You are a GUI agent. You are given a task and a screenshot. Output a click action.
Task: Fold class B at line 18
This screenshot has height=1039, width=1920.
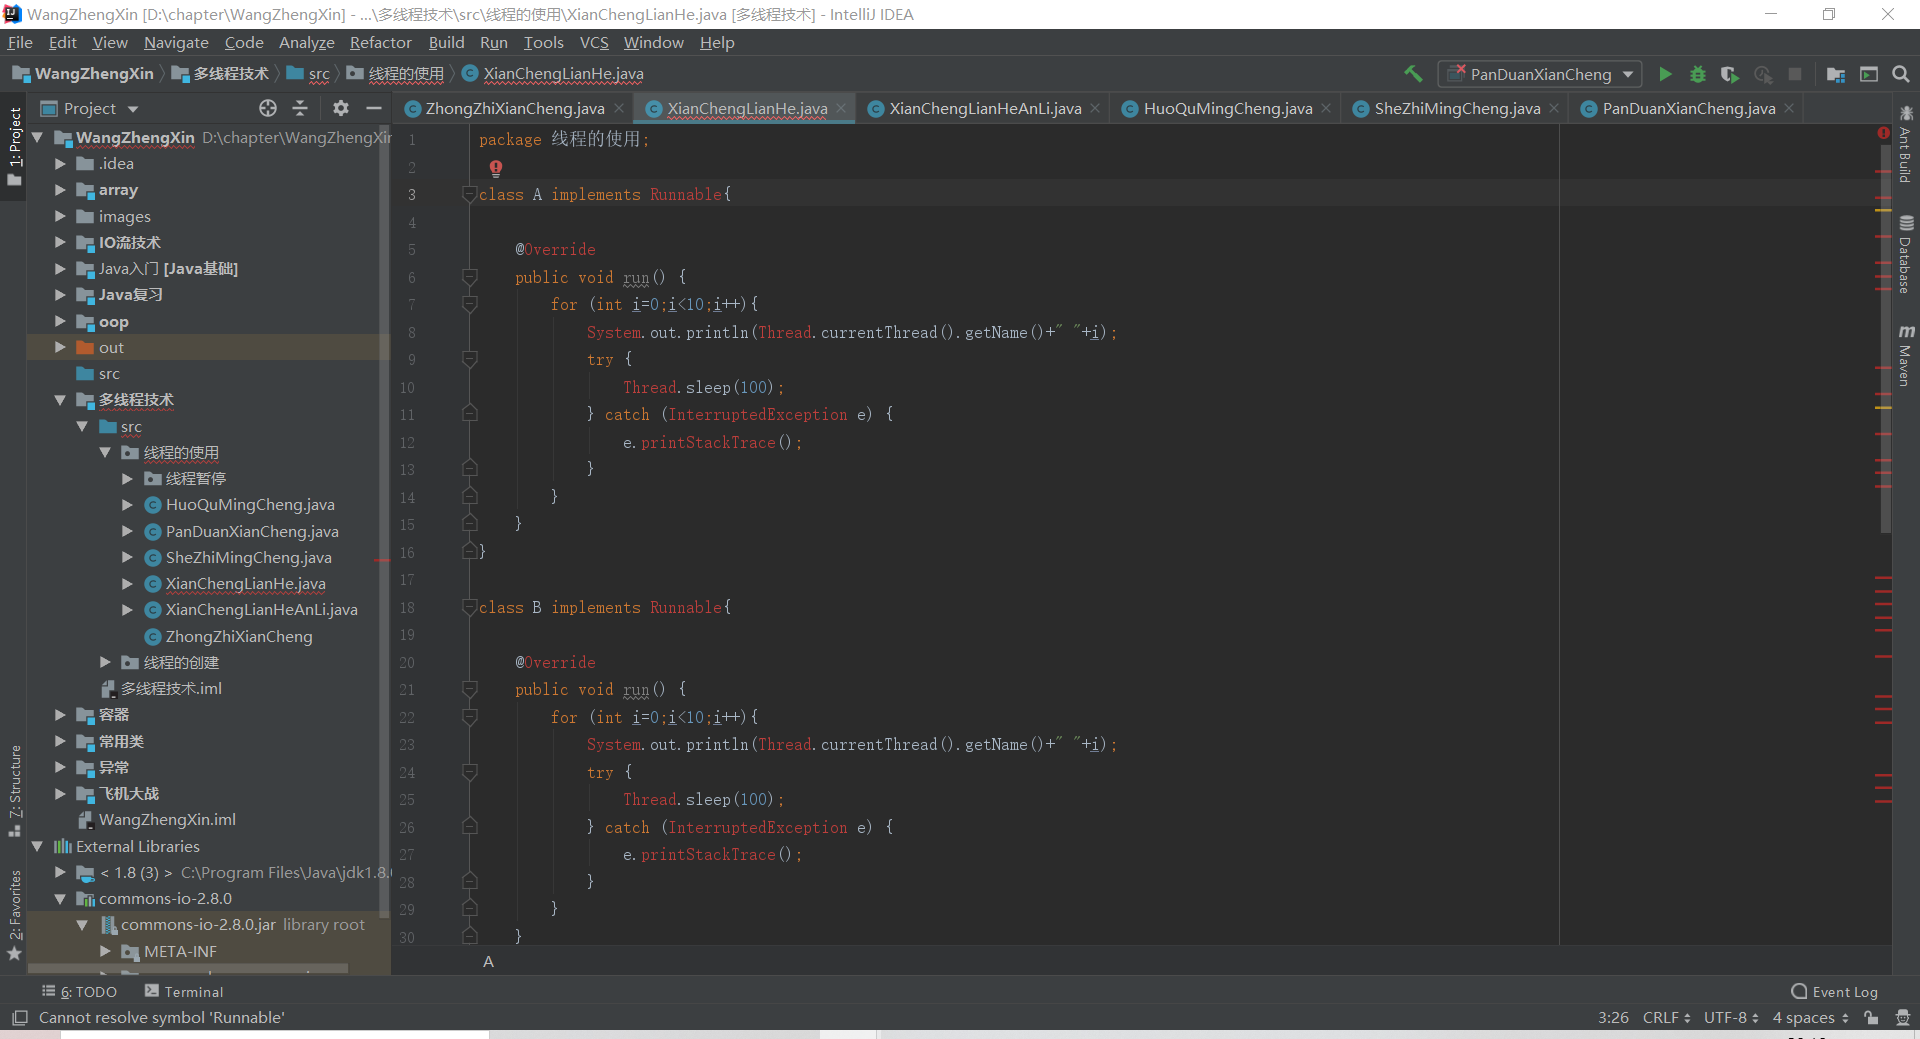(470, 607)
